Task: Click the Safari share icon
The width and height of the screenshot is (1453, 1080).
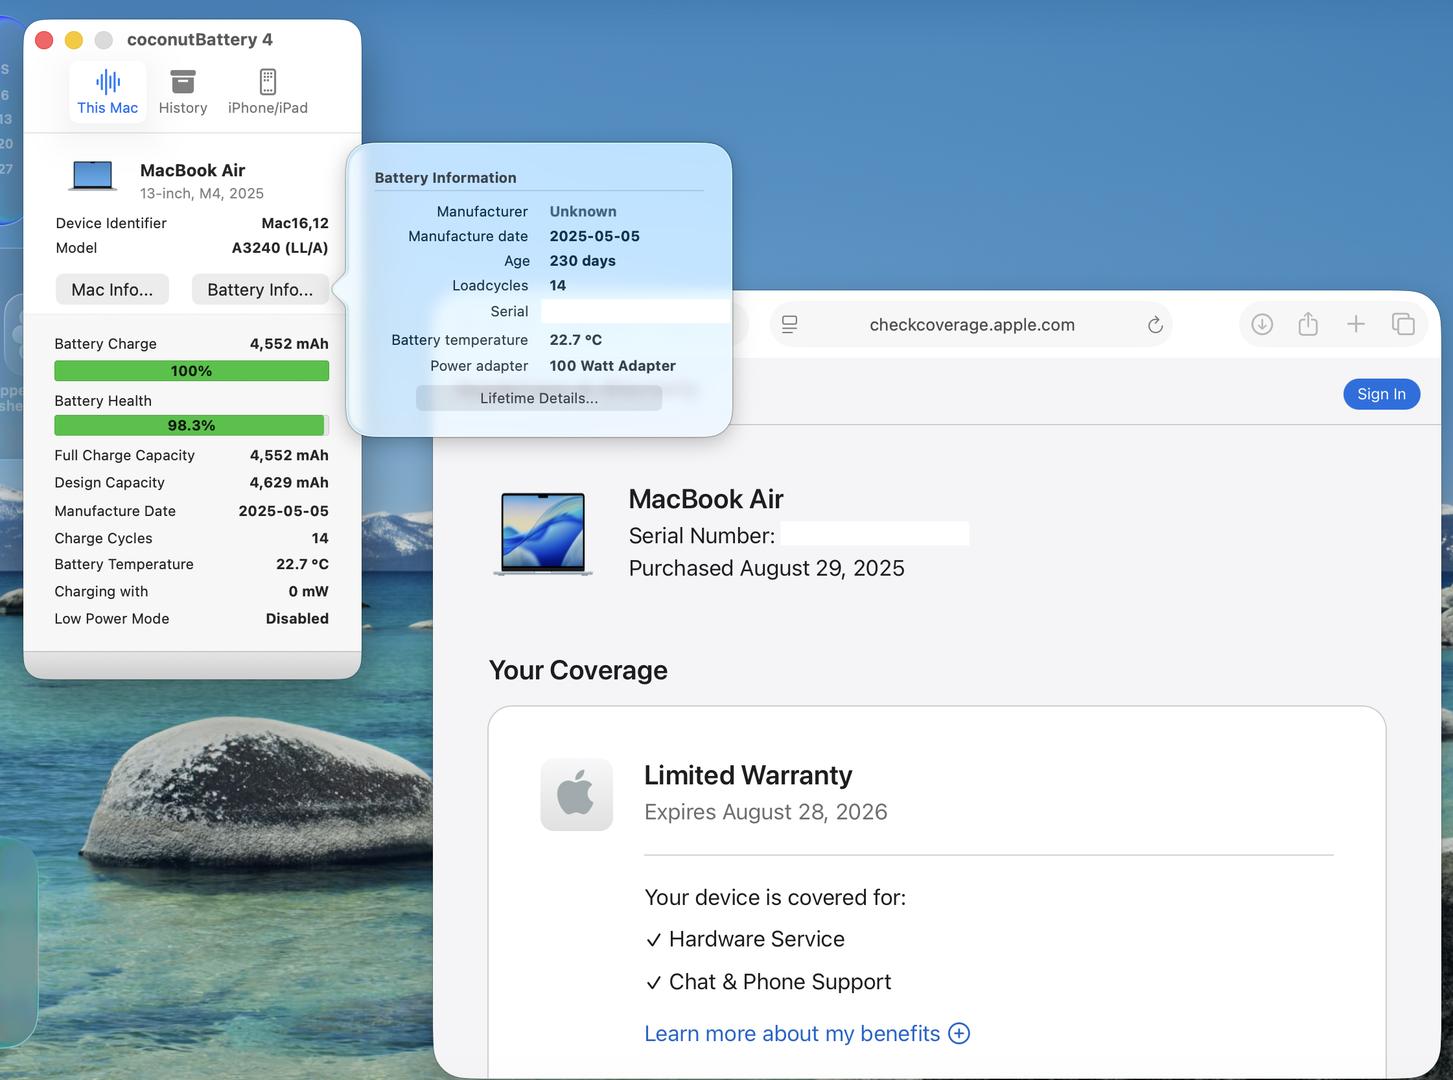Action: click(1308, 324)
